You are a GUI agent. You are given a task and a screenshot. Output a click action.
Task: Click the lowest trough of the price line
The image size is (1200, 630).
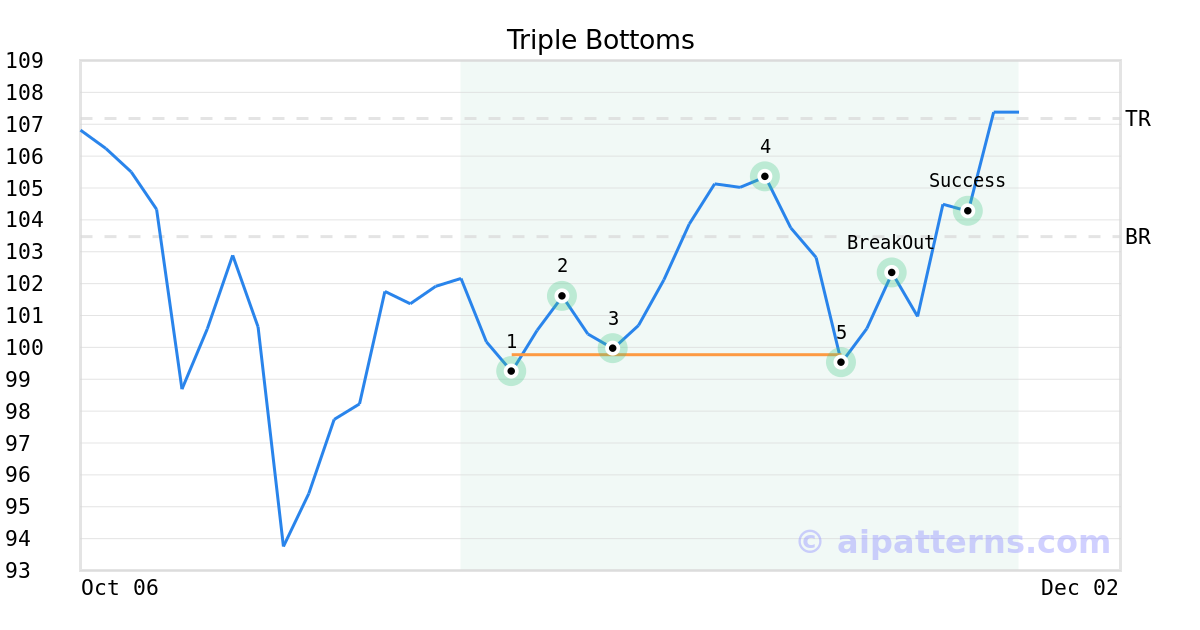pos(283,545)
